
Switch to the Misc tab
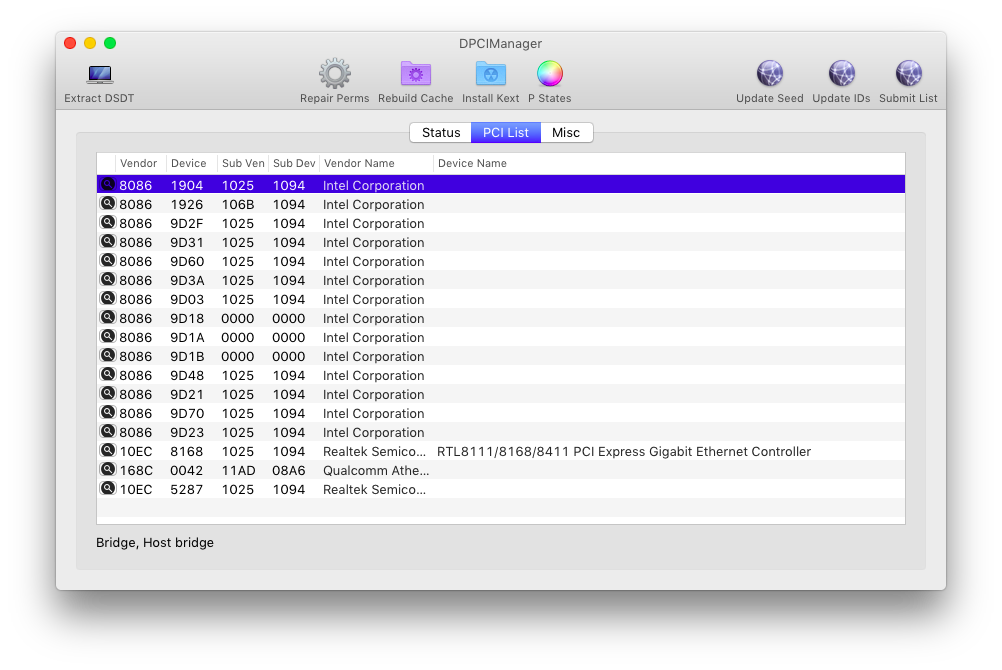click(566, 133)
